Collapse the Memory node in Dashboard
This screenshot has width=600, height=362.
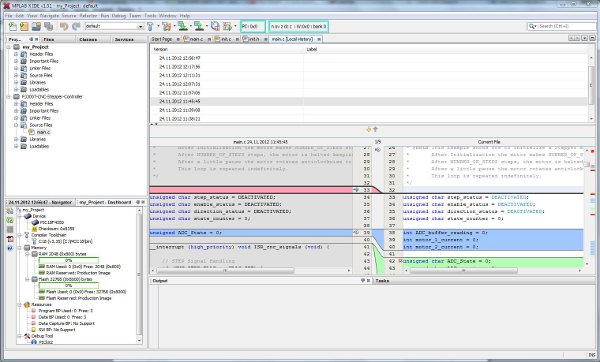click(20, 248)
